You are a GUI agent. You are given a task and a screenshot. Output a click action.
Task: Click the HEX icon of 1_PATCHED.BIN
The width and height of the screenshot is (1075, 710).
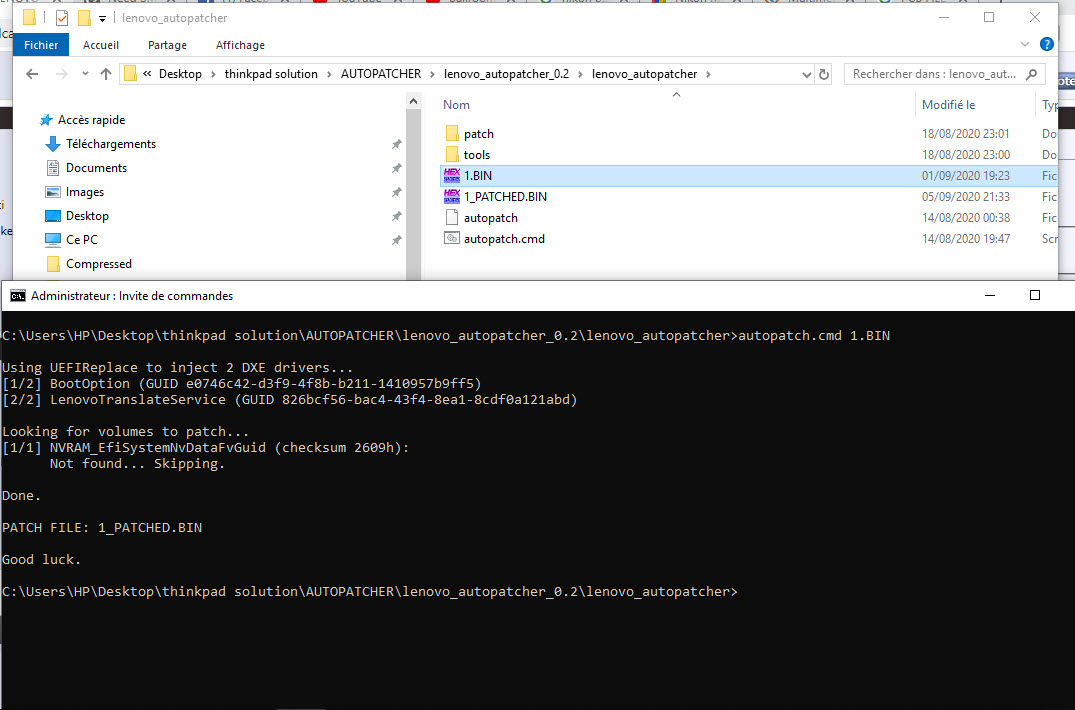[452, 197]
